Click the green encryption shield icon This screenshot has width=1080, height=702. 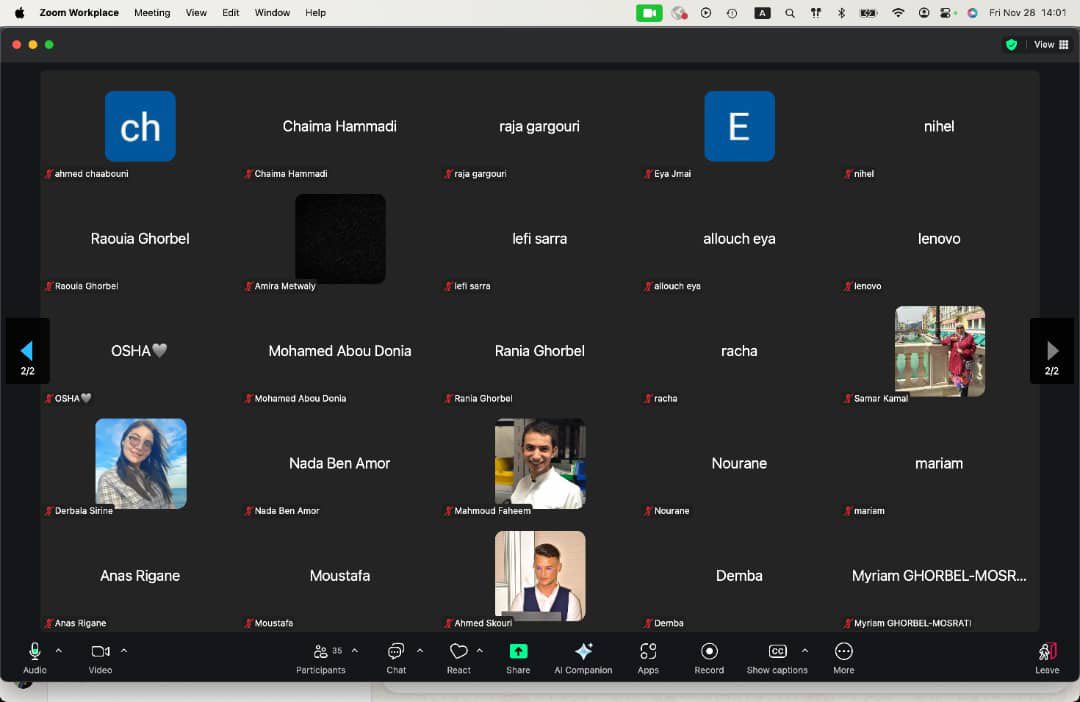click(x=1011, y=45)
